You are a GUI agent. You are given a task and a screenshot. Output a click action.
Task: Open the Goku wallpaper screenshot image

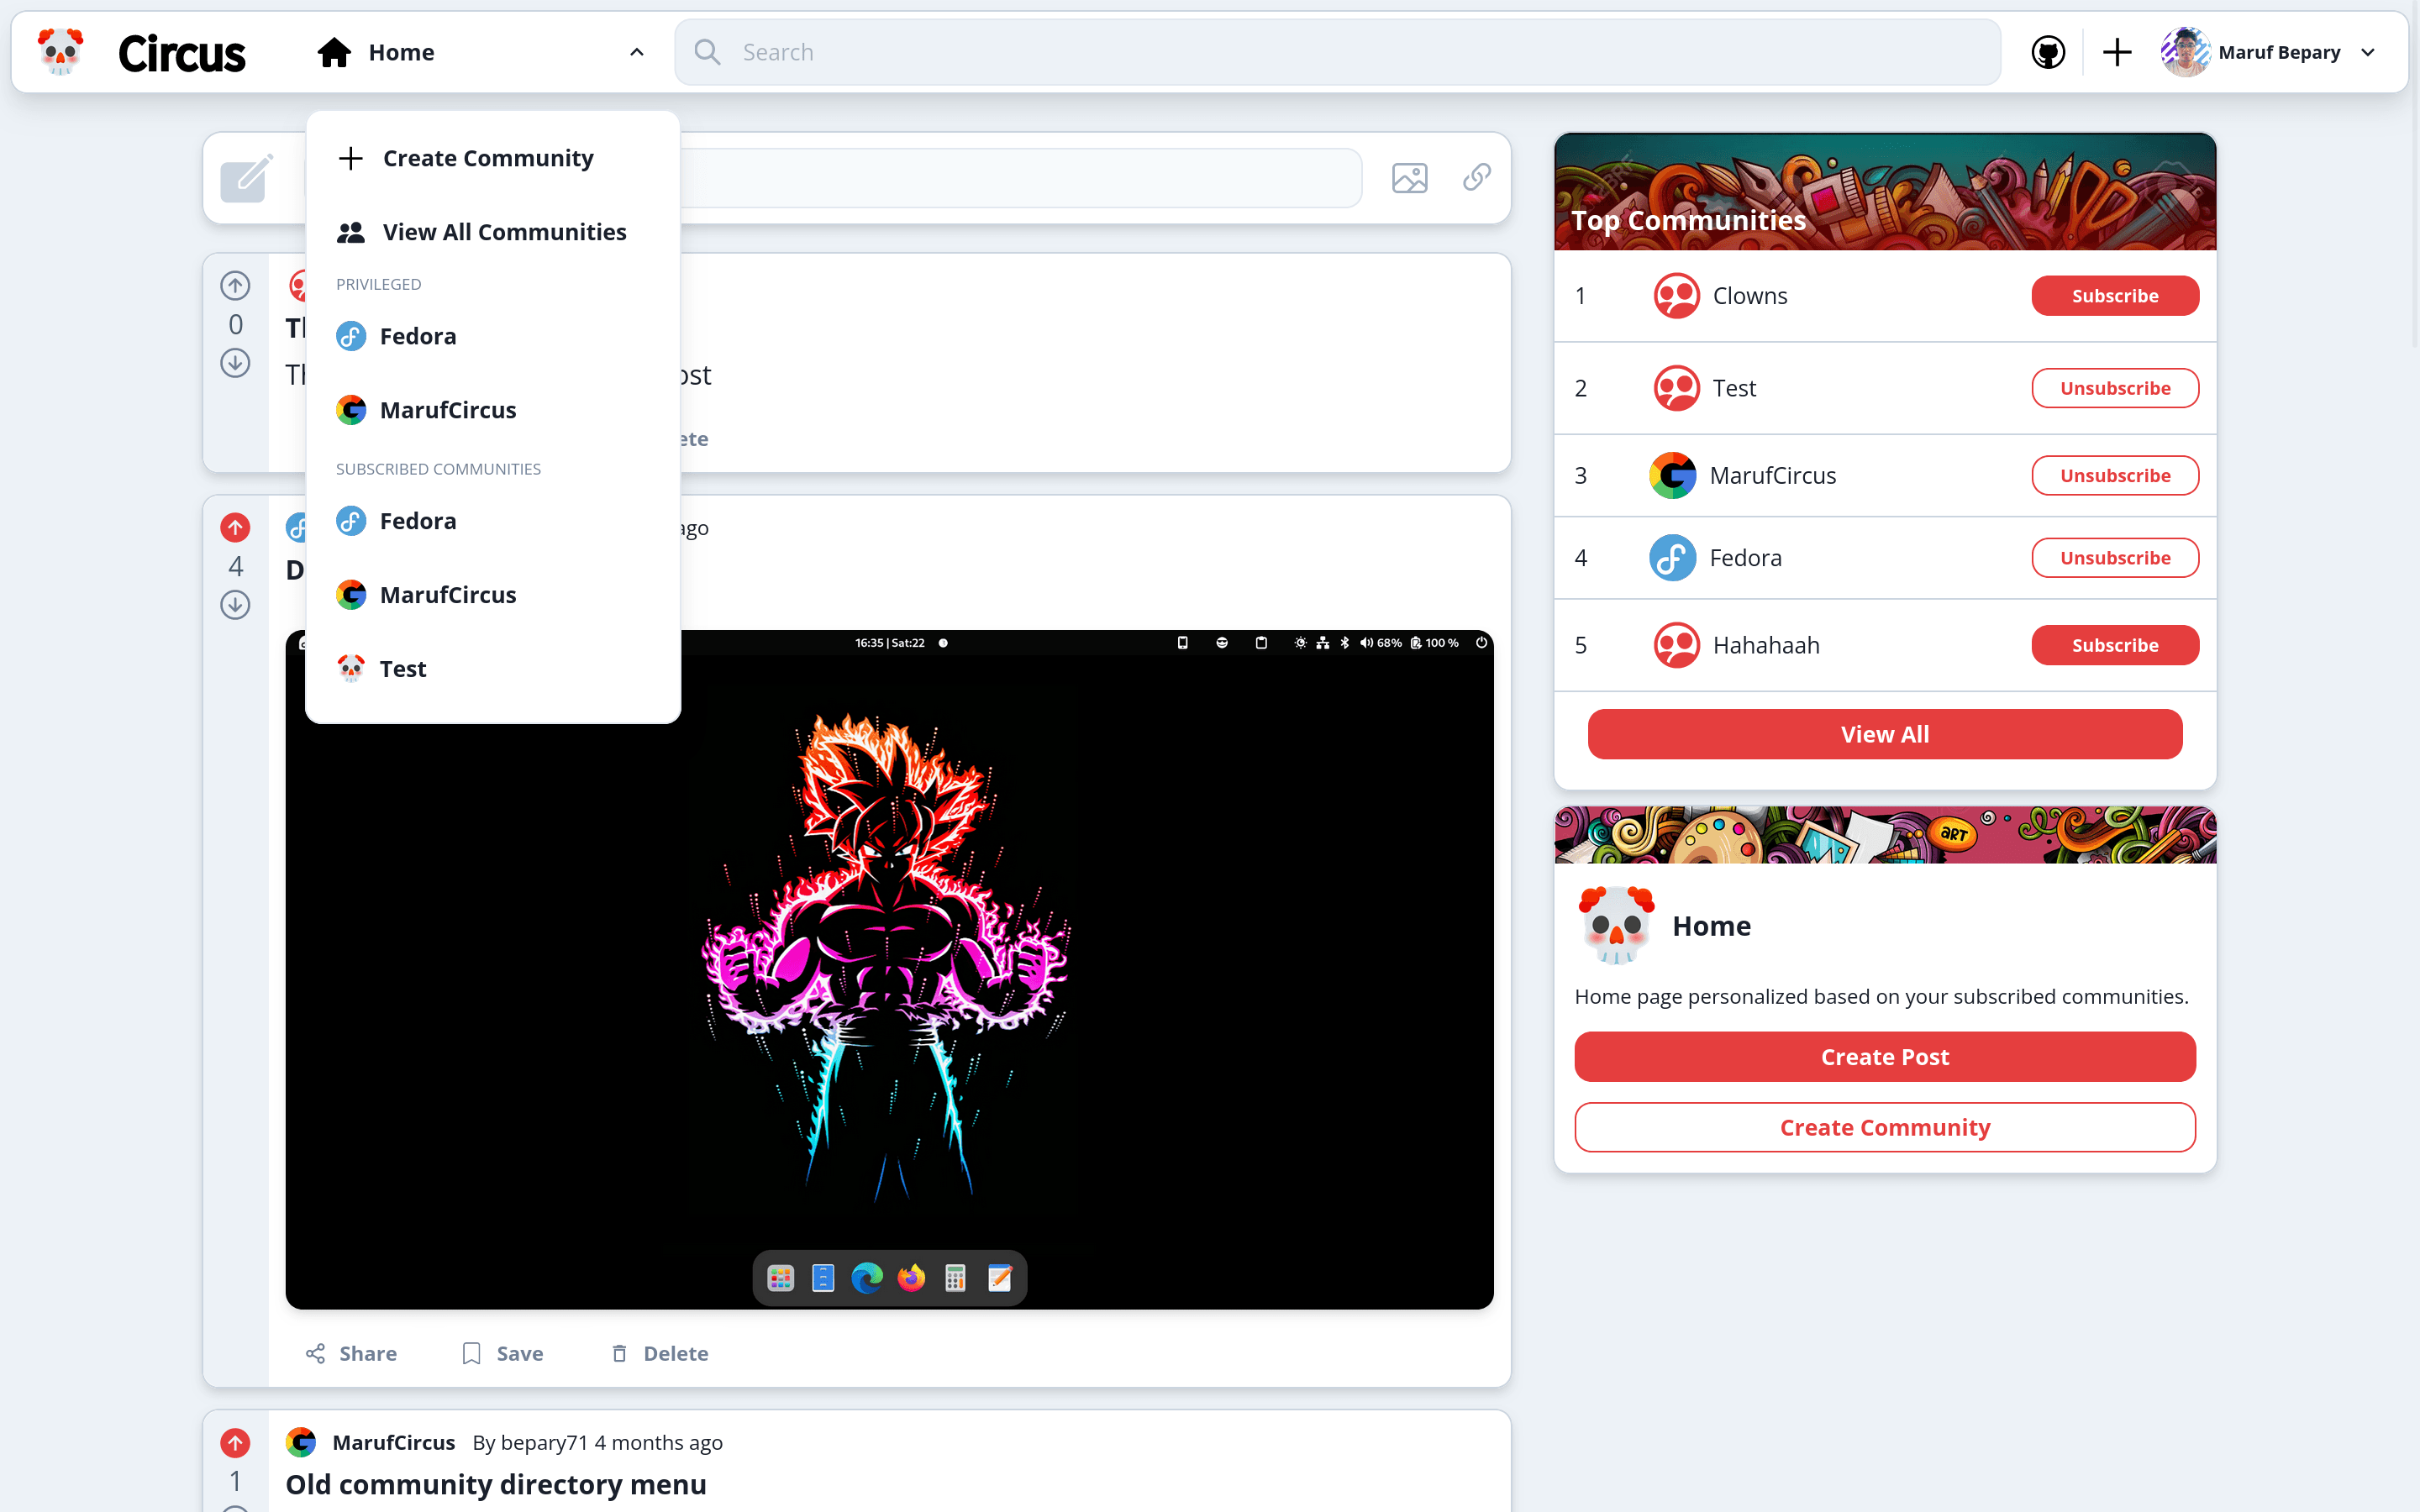pyautogui.click(x=889, y=969)
